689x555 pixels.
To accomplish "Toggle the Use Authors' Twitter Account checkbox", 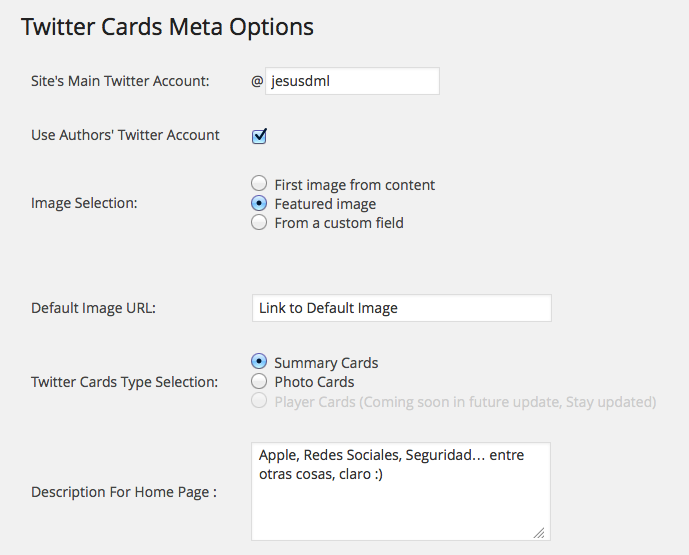I will (x=259, y=136).
